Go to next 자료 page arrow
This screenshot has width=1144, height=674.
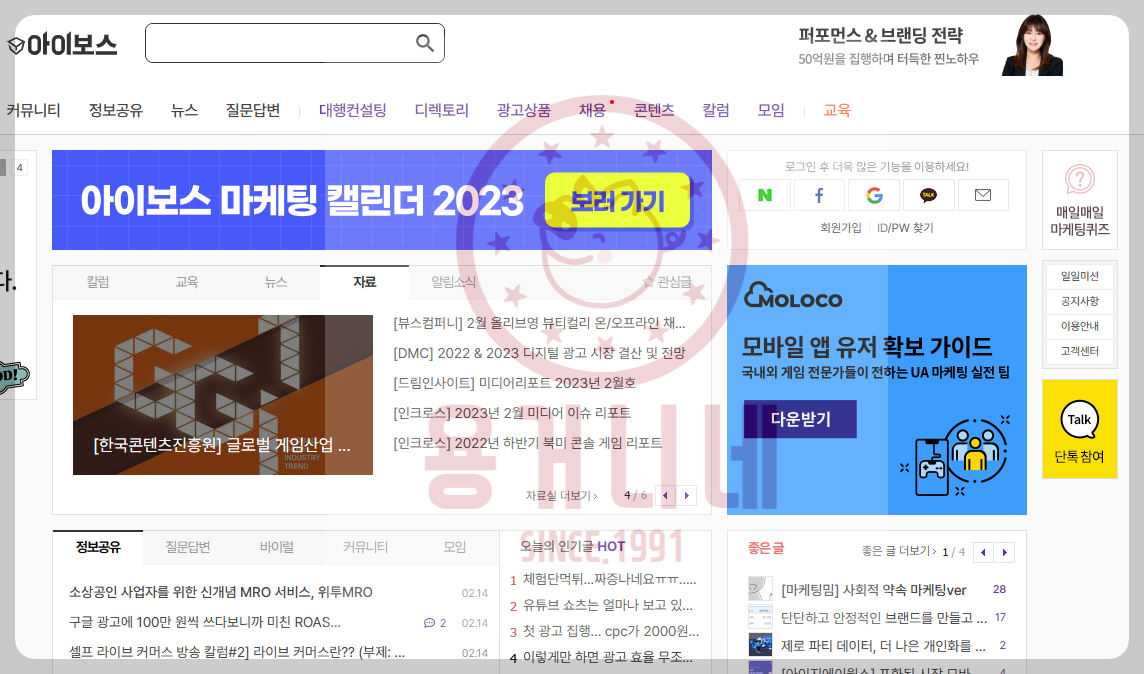pos(687,495)
